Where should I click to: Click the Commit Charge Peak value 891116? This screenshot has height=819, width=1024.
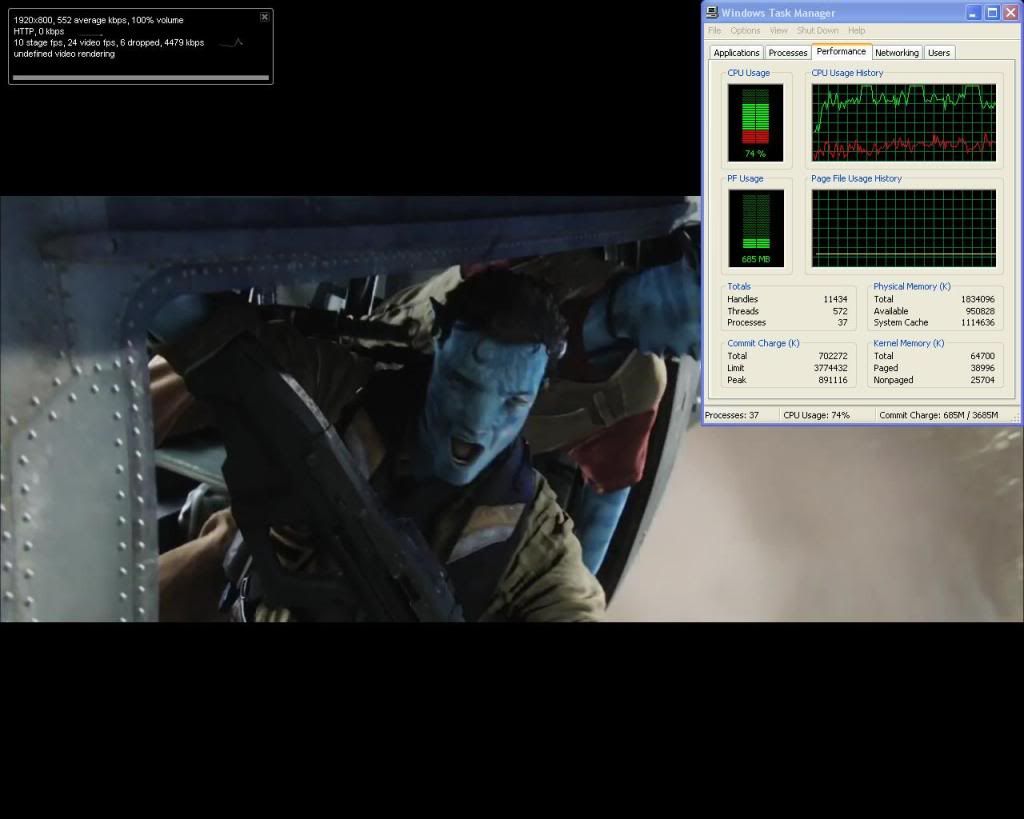click(833, 380)
